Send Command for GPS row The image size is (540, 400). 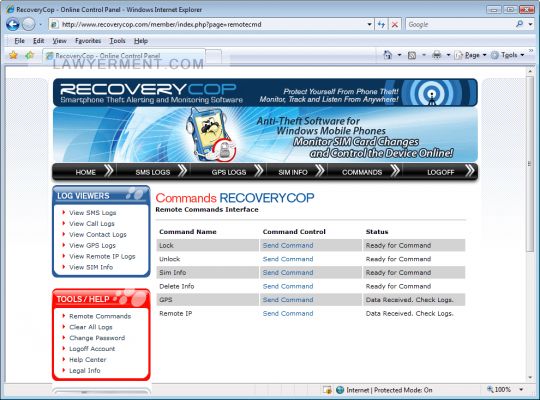(x=288, y=300)
